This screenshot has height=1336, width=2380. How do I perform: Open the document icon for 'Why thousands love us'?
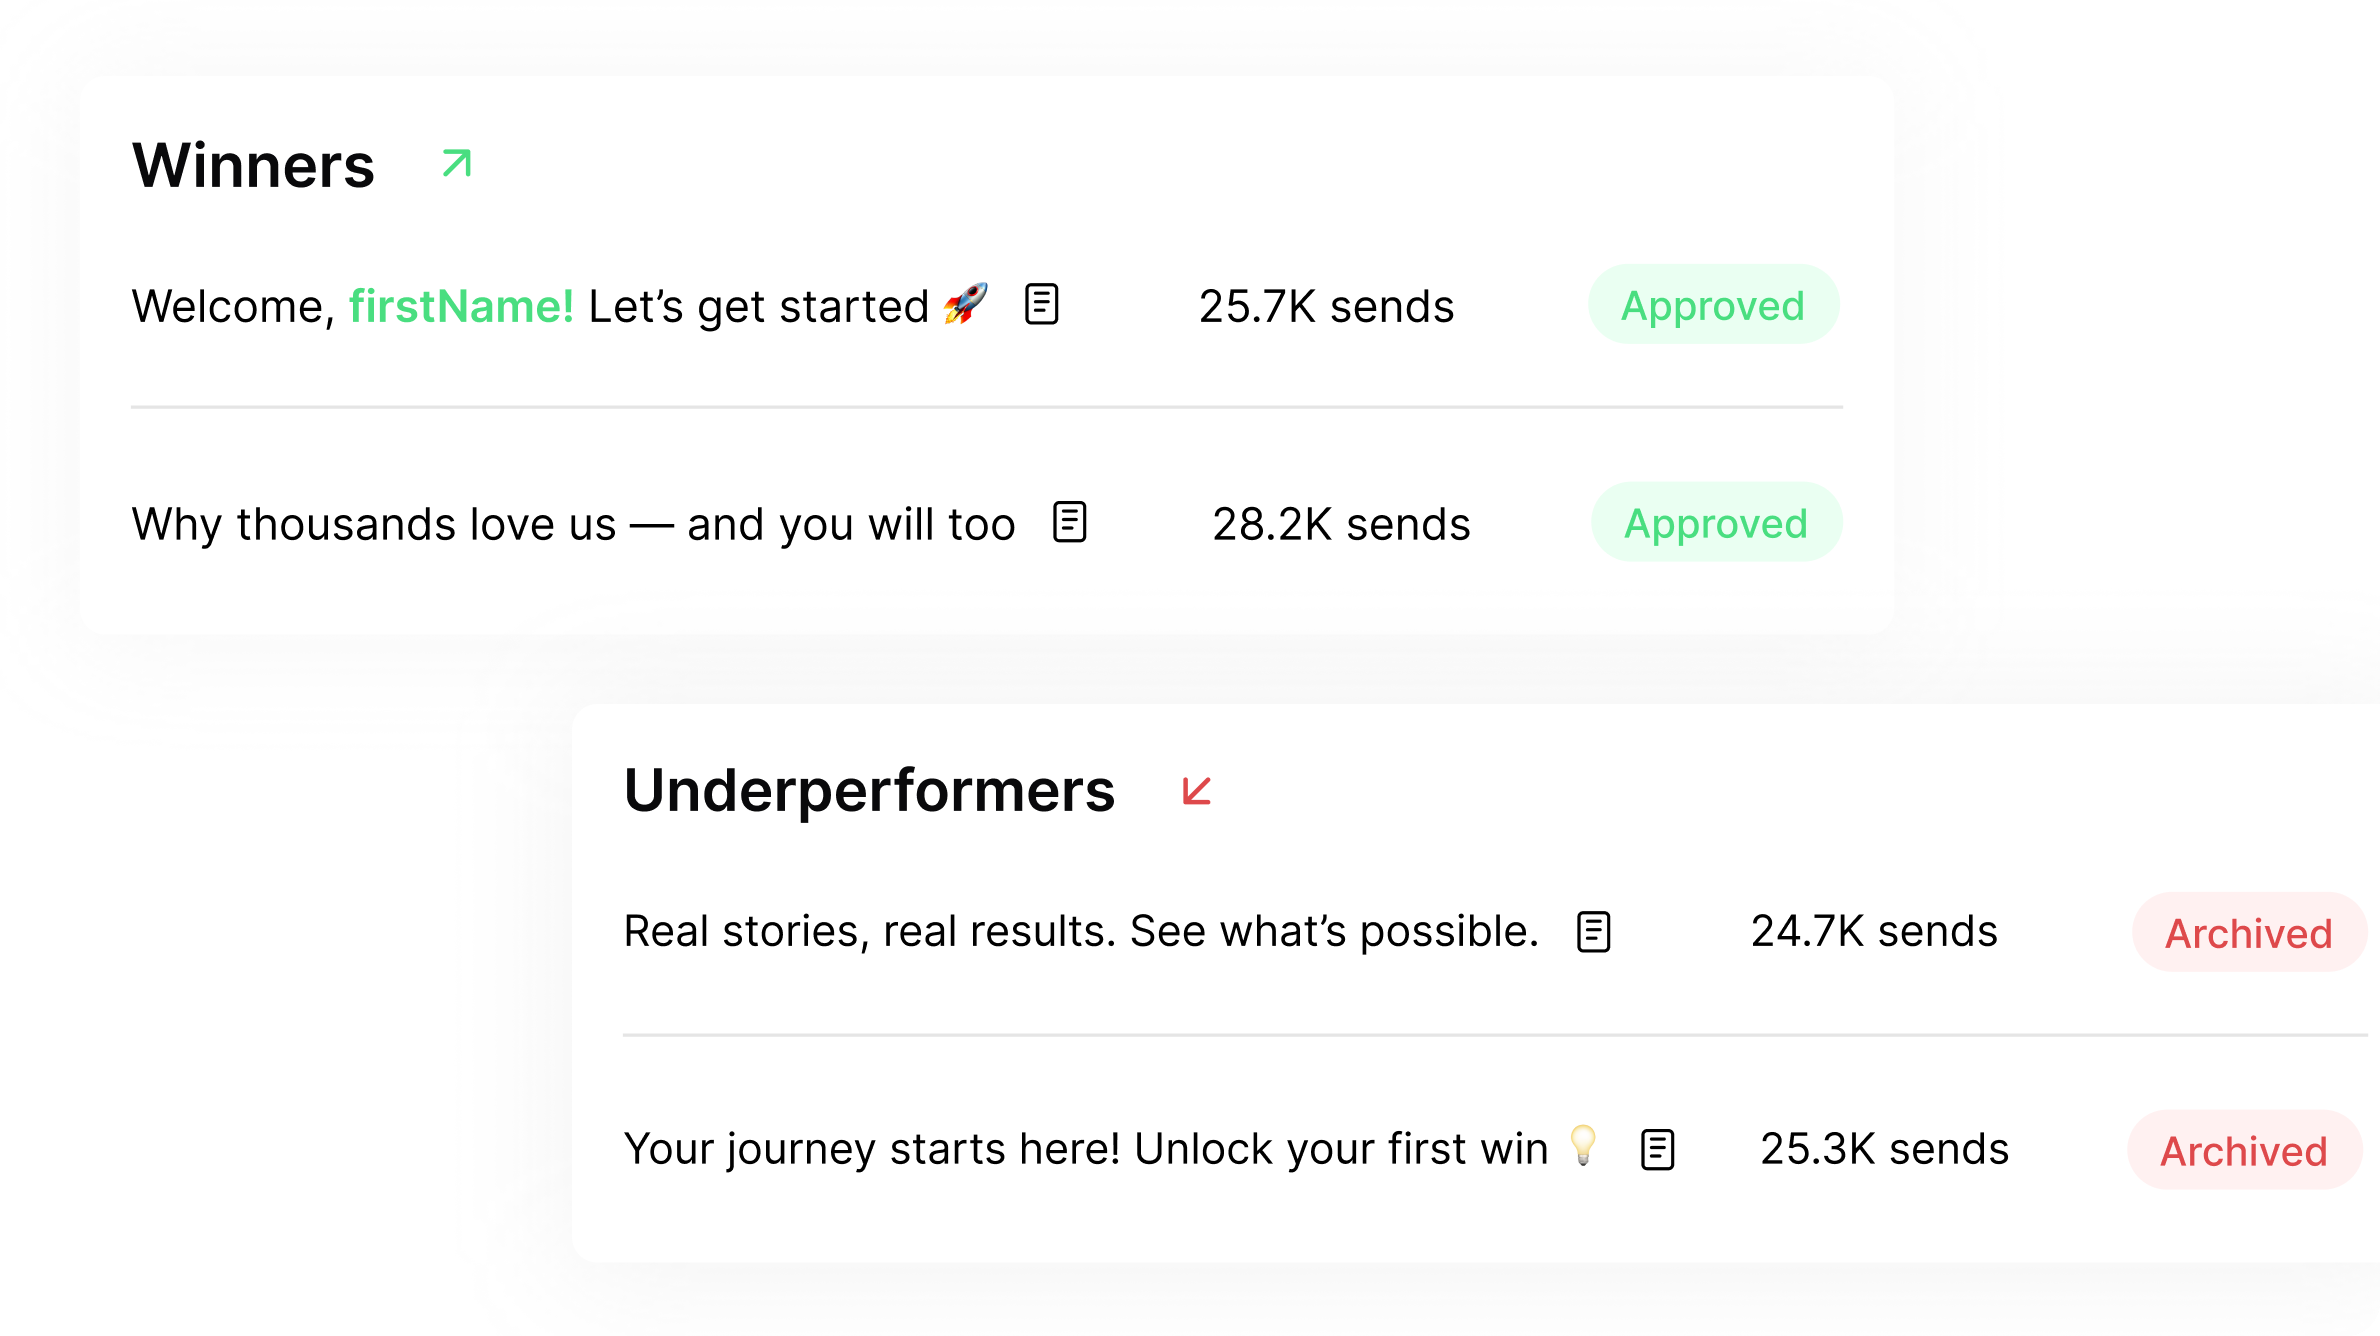pos(1069,522)
